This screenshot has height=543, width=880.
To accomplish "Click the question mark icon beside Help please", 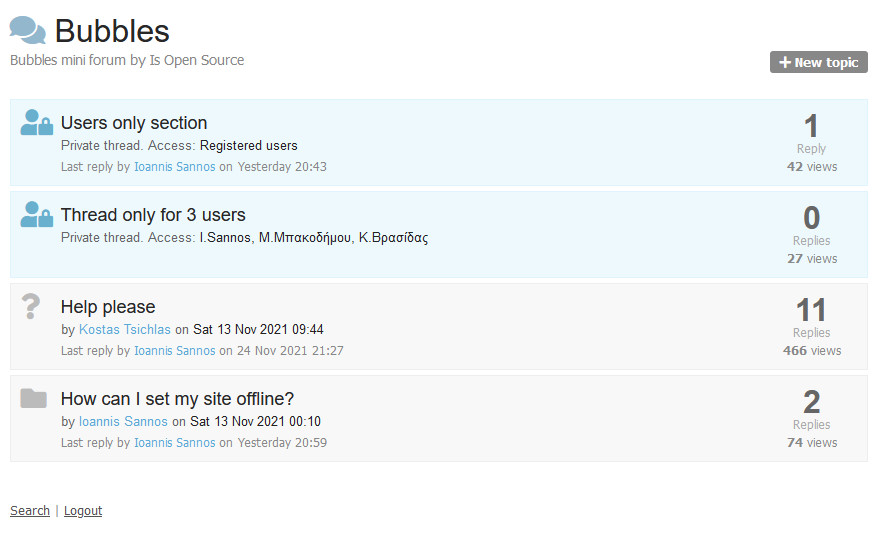I will (x=31, y=306).
